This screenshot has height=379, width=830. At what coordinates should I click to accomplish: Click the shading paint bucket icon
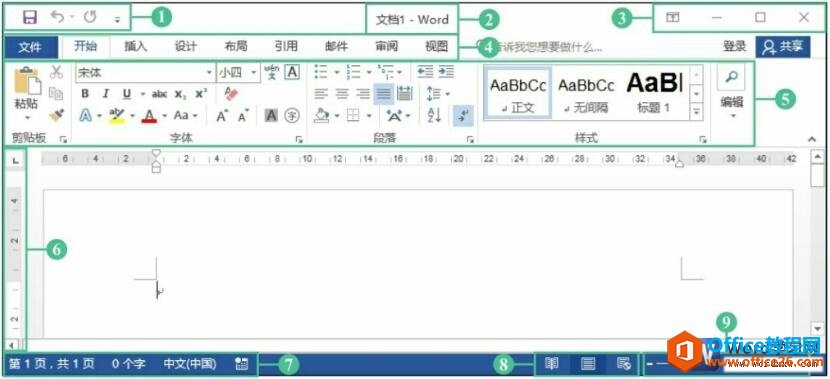[322, 115]
